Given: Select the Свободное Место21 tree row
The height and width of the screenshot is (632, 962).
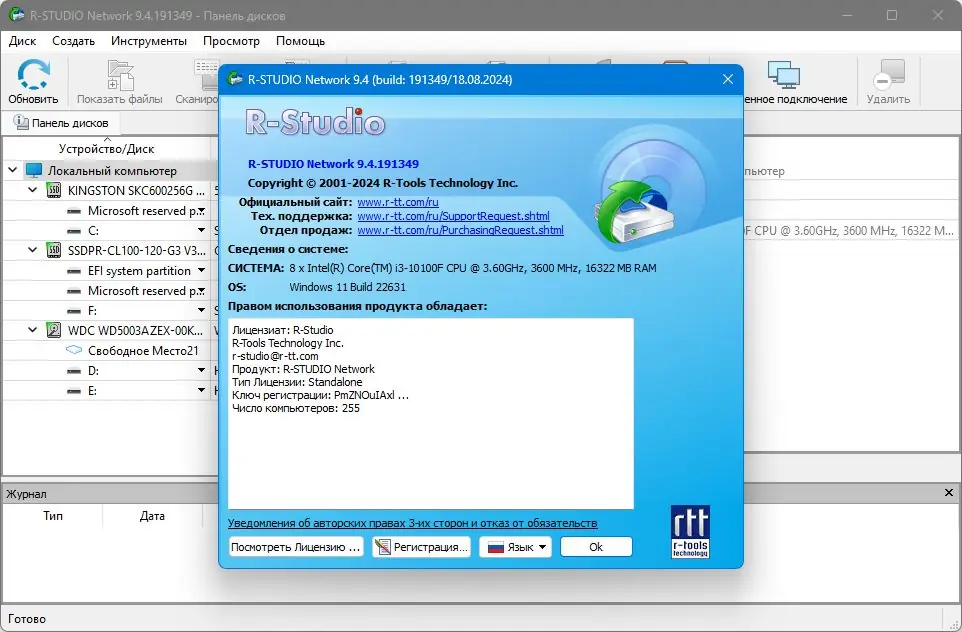Looking at the screenshot, I should pos(110,350).
